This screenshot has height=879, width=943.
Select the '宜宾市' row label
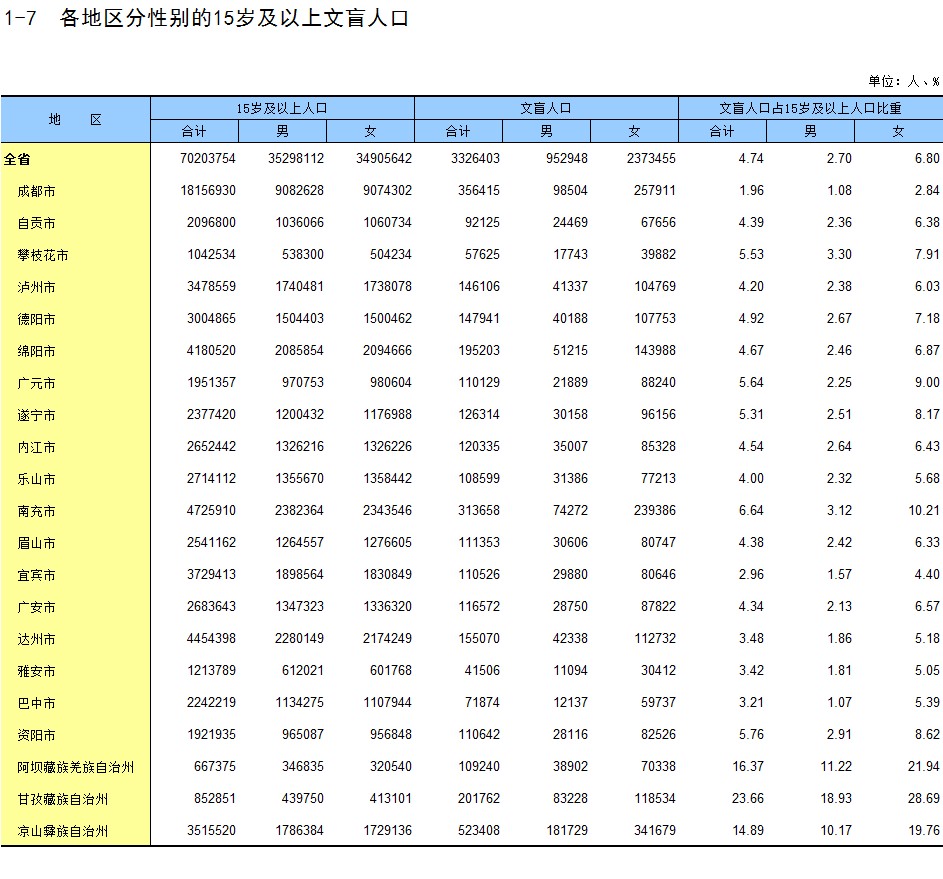pyautogui.click(x=37, y=575)
